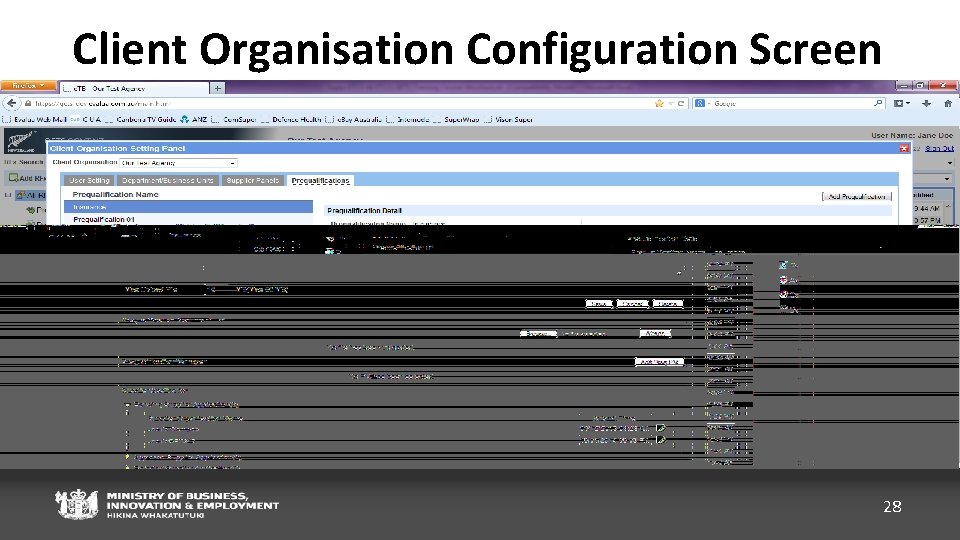Image resolution: width=960 pixels, height=540 pixels.
Task: Select the highlighted prequalification list row
Action: tap(189, 207)
